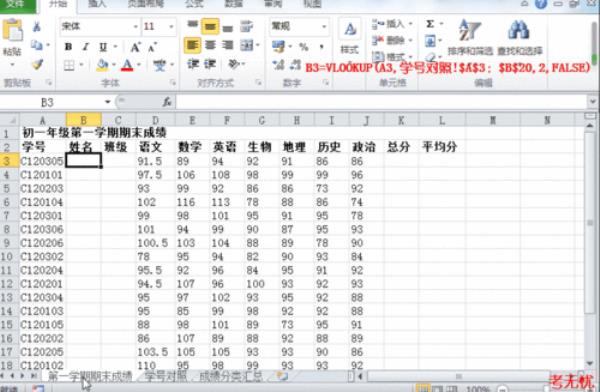Image resolution: width=600 pixels, height=392 pixels.
Task: Click the vertical scrollbar down arrow
Action: (x=589, y=363)
